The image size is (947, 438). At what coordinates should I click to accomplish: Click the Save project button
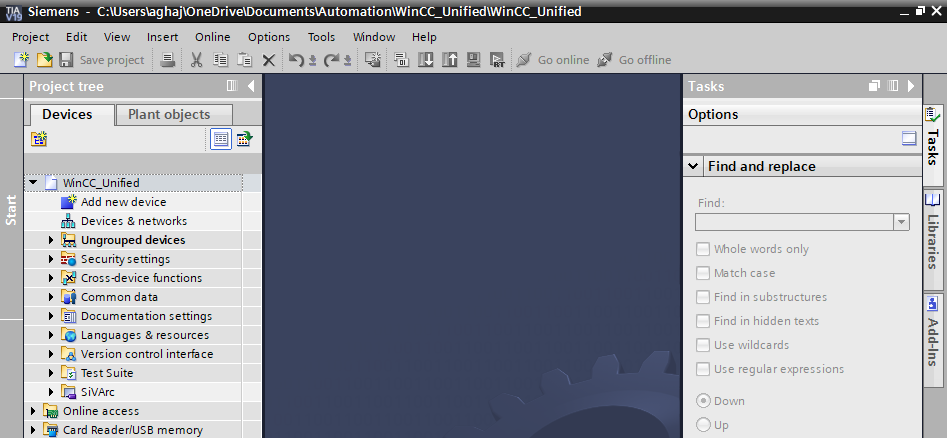[101, 59]
